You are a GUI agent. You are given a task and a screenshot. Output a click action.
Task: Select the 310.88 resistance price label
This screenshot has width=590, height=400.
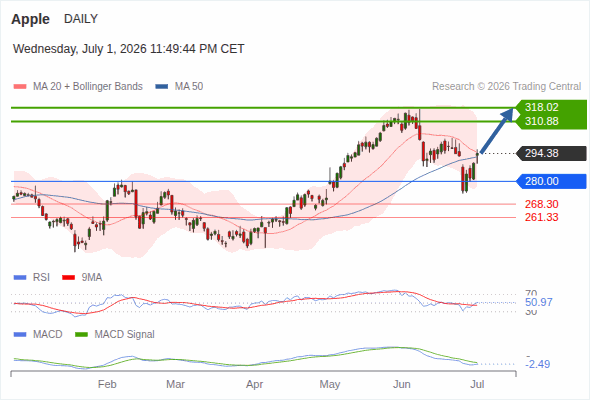pyautogui.click(x=542, y=121)
